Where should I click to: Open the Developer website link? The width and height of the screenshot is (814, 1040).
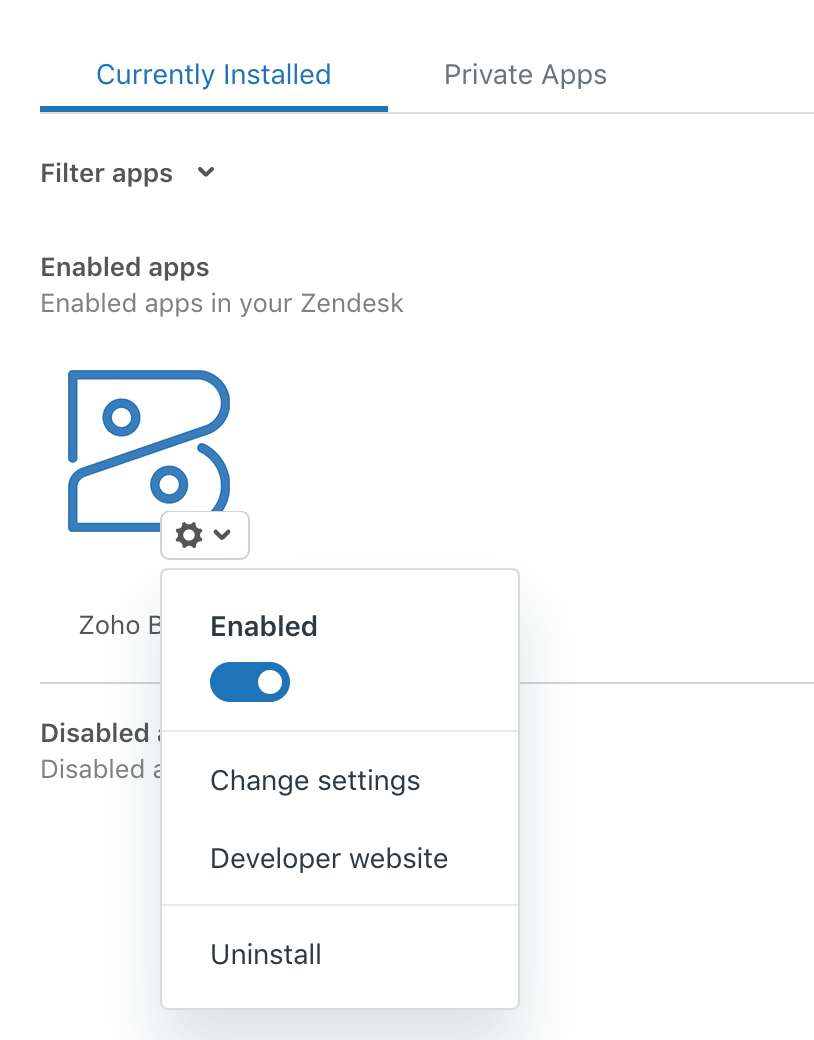point(329,858)
